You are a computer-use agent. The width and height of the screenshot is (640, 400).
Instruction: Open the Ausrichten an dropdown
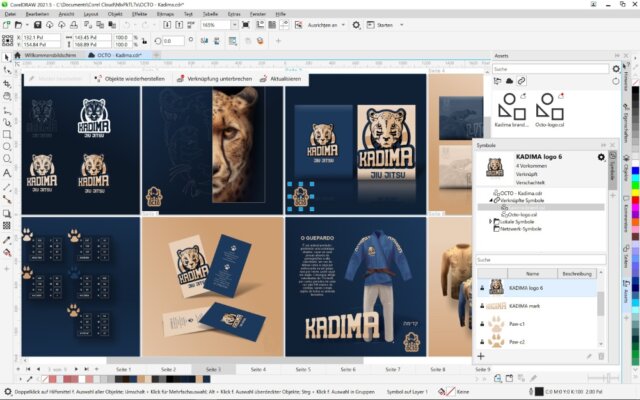(x=343, y=25)
